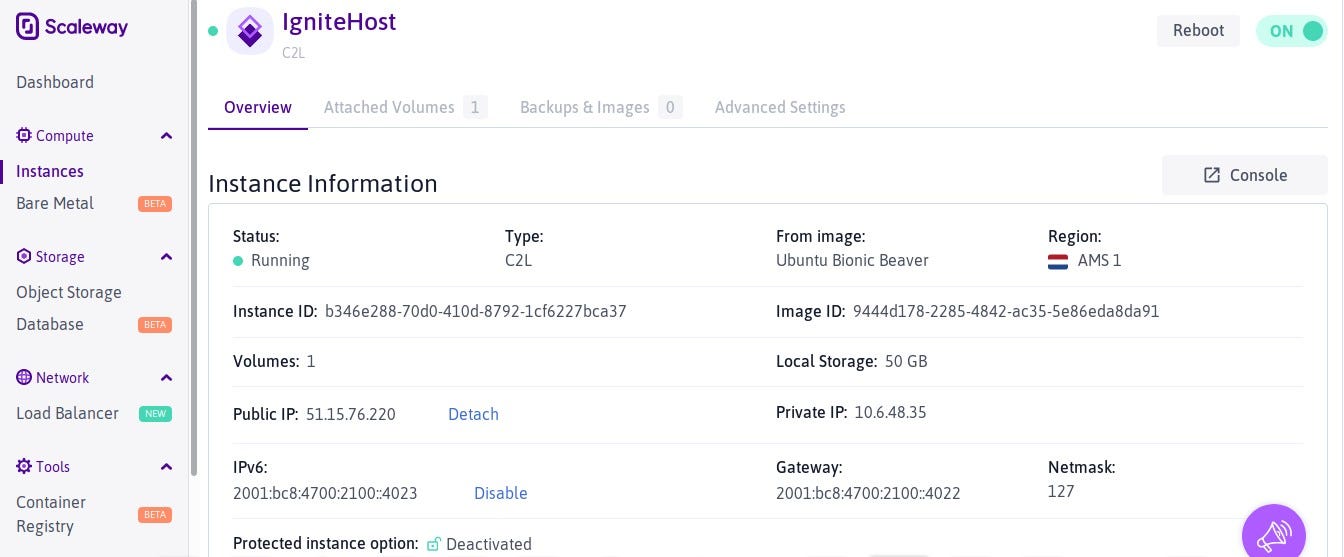
Task: Select the Instance ID value b346e288
Action: click(476, 311)
